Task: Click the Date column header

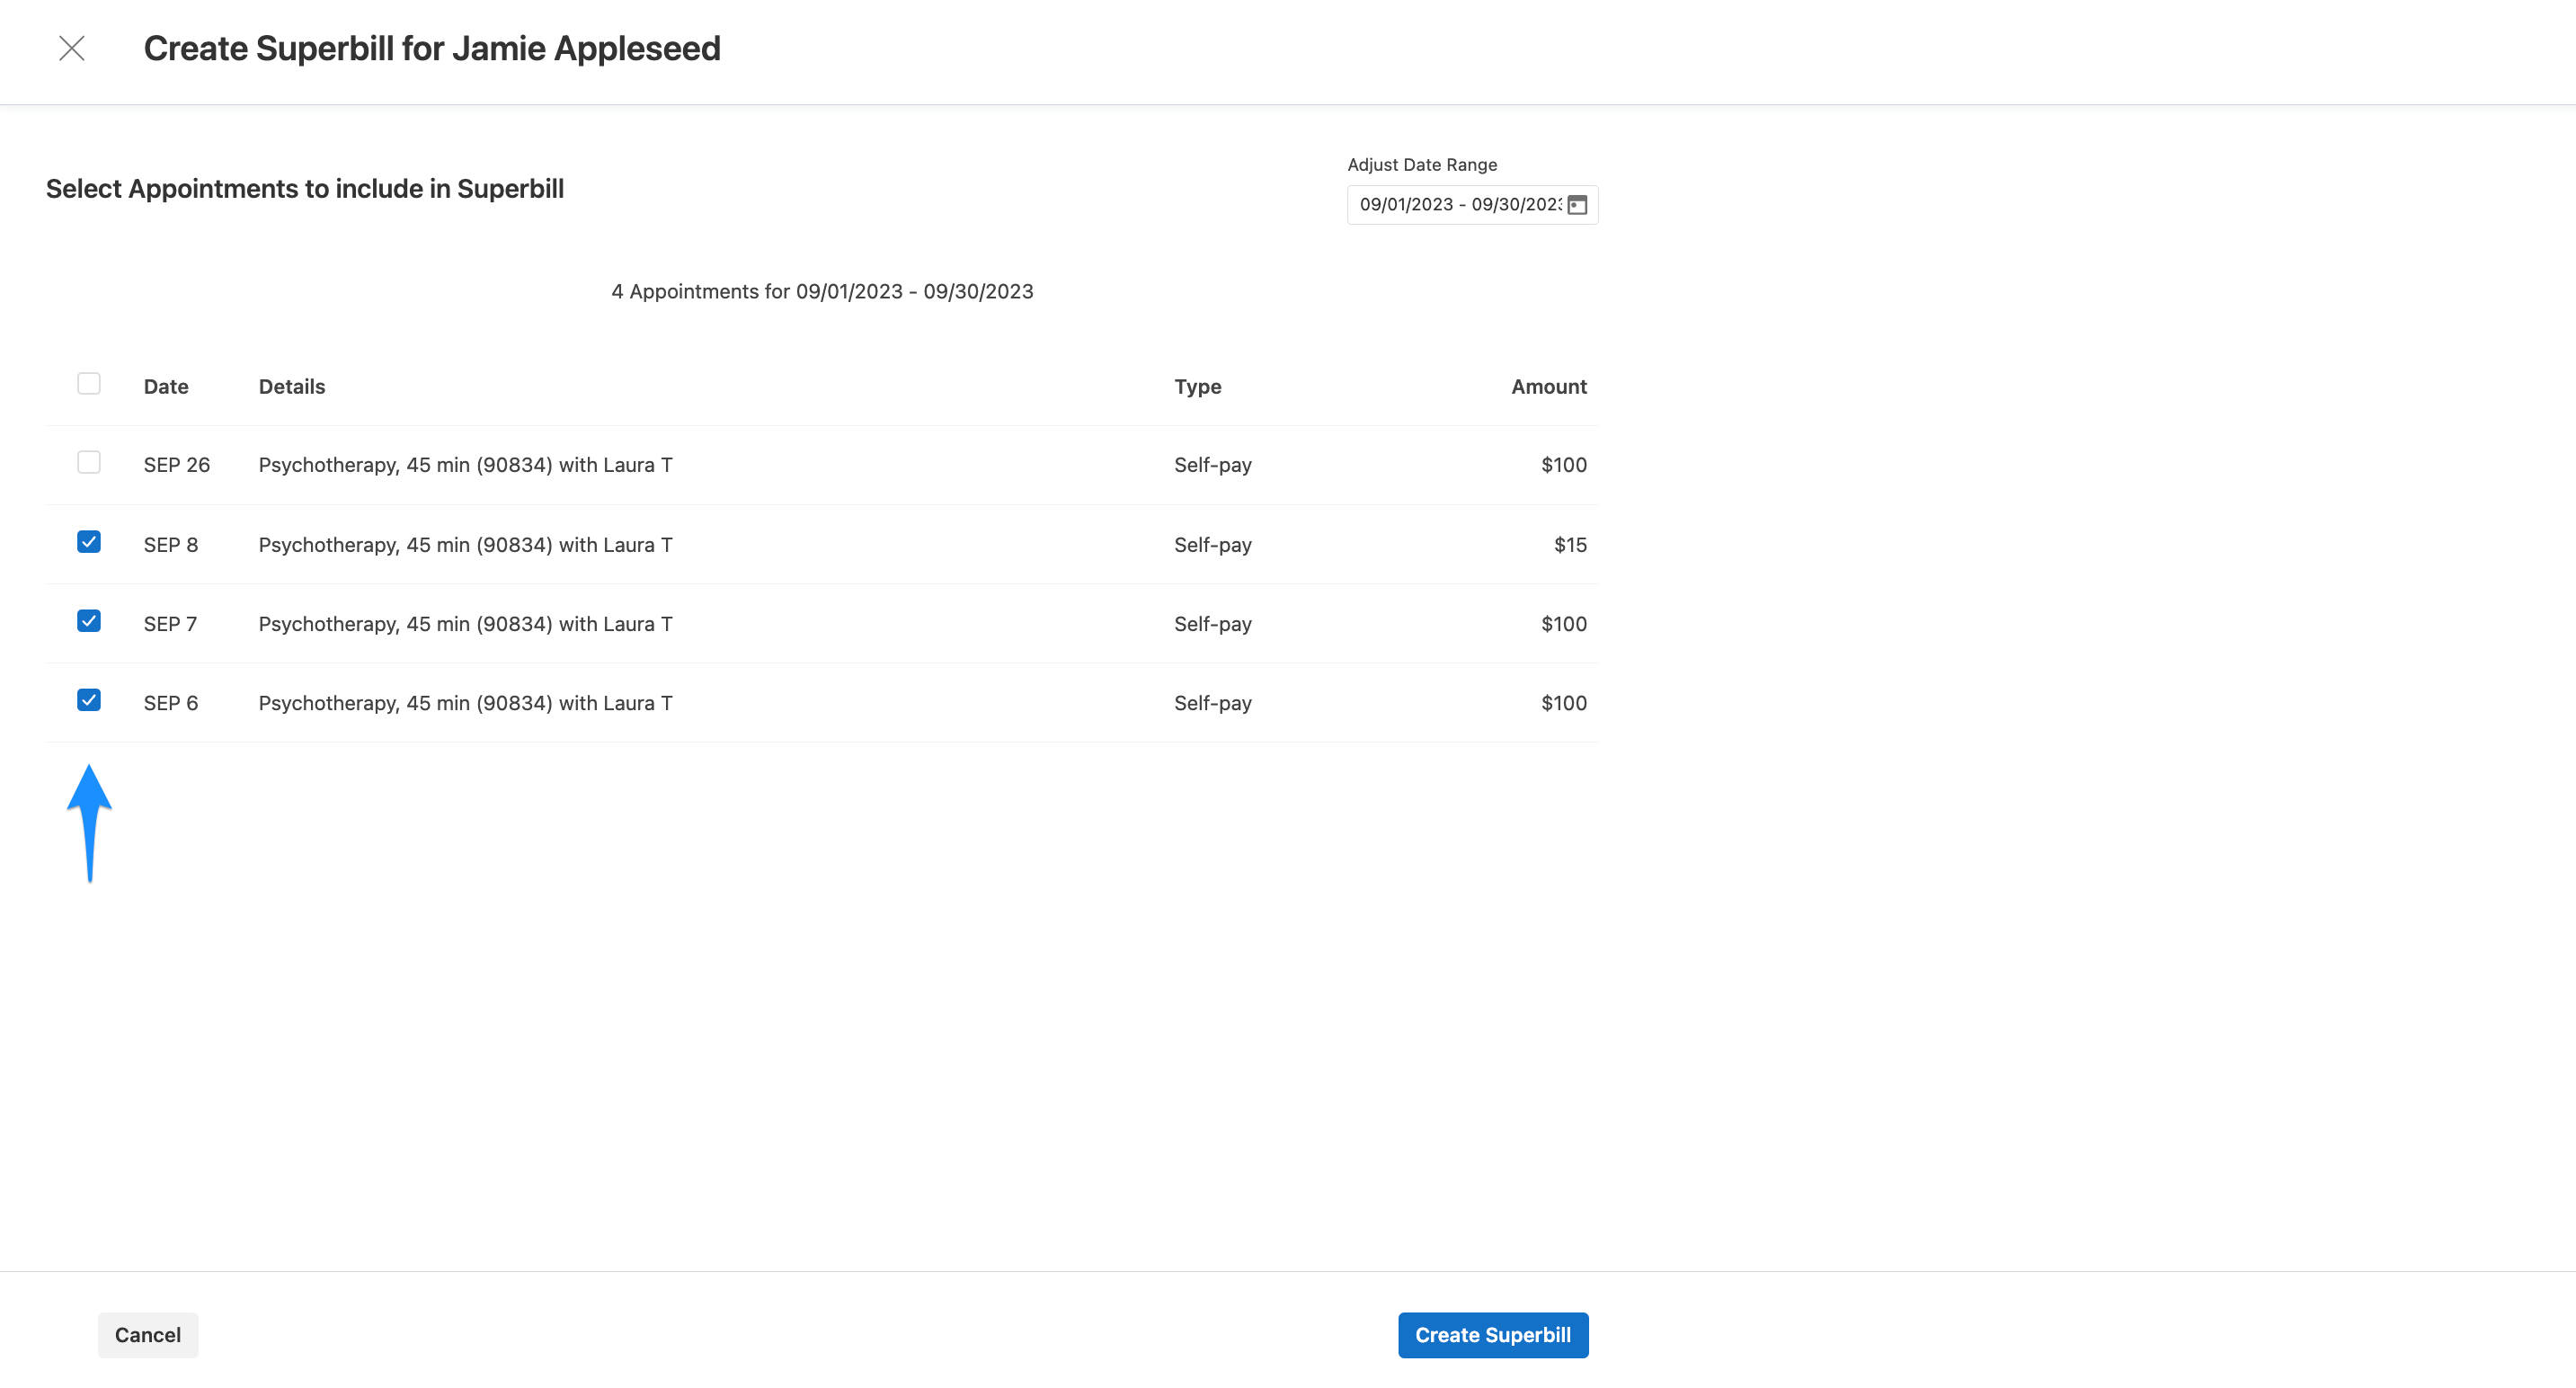Action: click(165, 386)
